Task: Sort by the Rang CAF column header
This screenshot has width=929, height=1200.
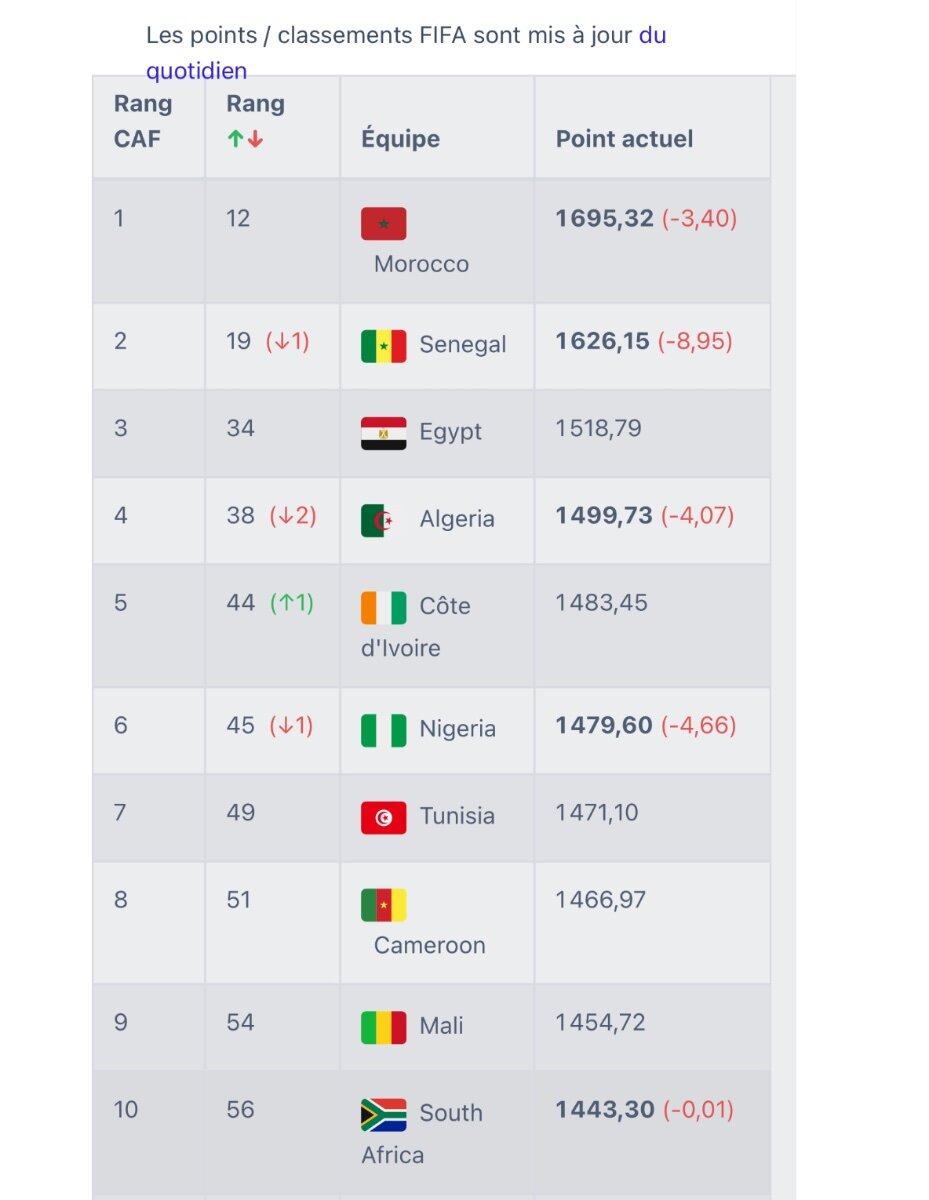Action: pos(143,121)
